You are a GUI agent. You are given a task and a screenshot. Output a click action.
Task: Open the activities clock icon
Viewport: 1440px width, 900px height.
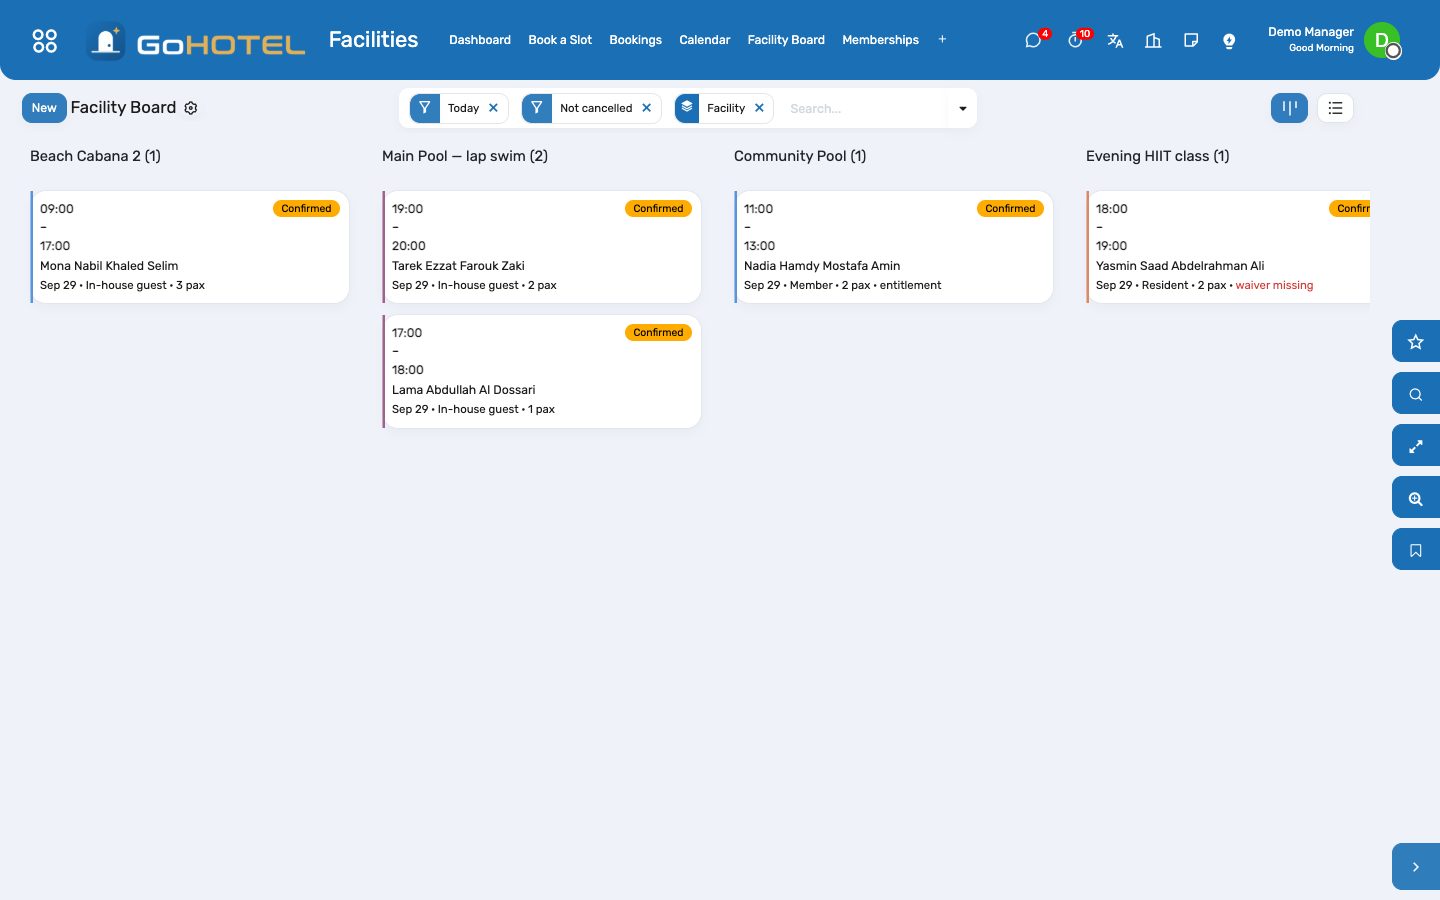pyautogui.click(x=1075, y=40)
